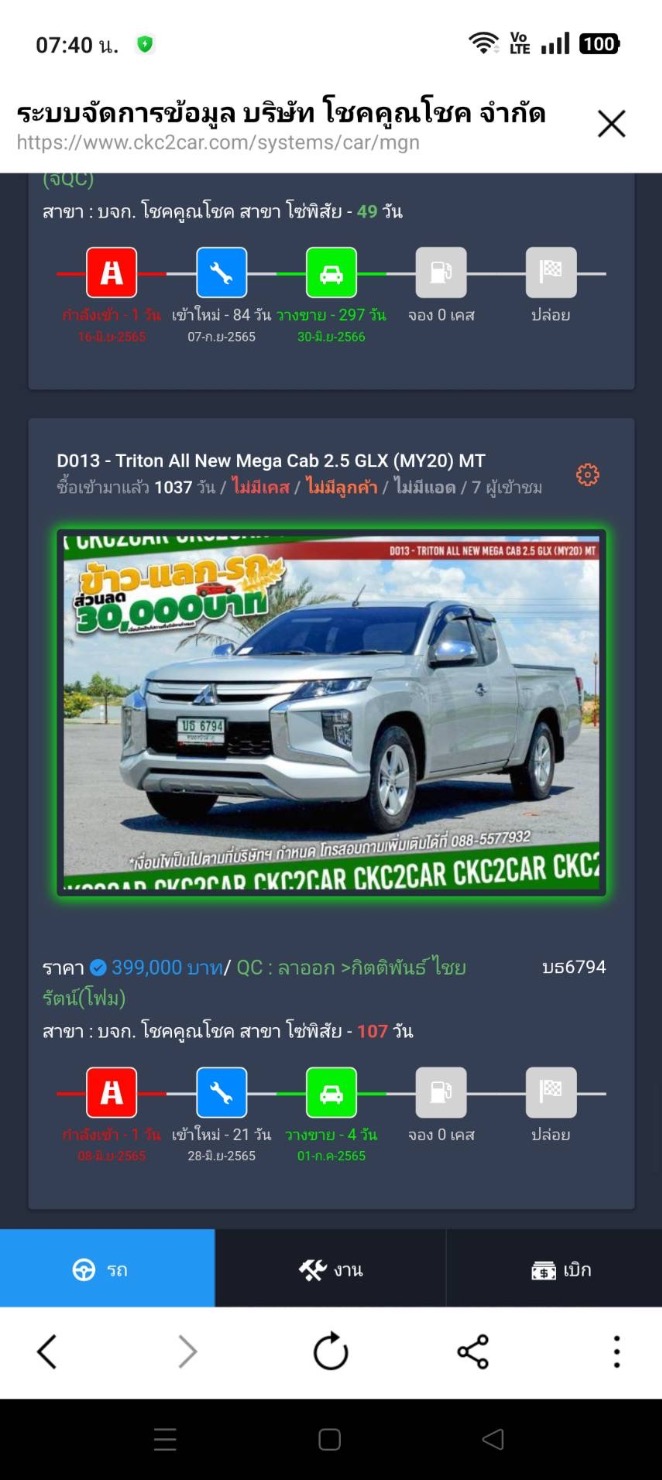Click red incoming-stage icon on D013 timeline

click(111, 1093)
